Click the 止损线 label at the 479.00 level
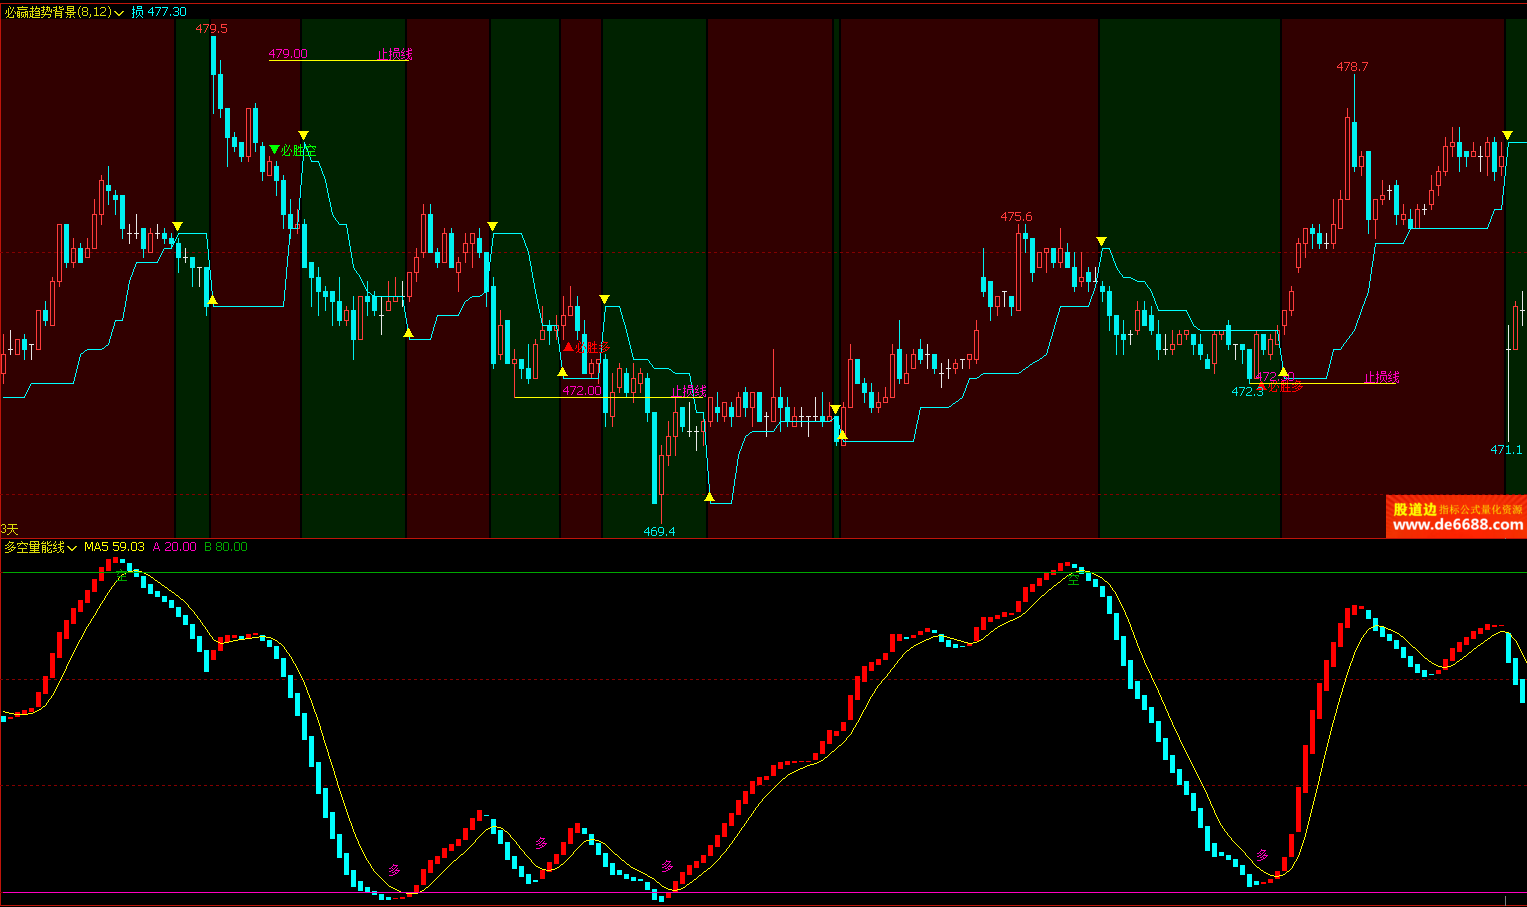This screenshot has height=907, width=1527. pyautogui.click(x=394, y=53)
